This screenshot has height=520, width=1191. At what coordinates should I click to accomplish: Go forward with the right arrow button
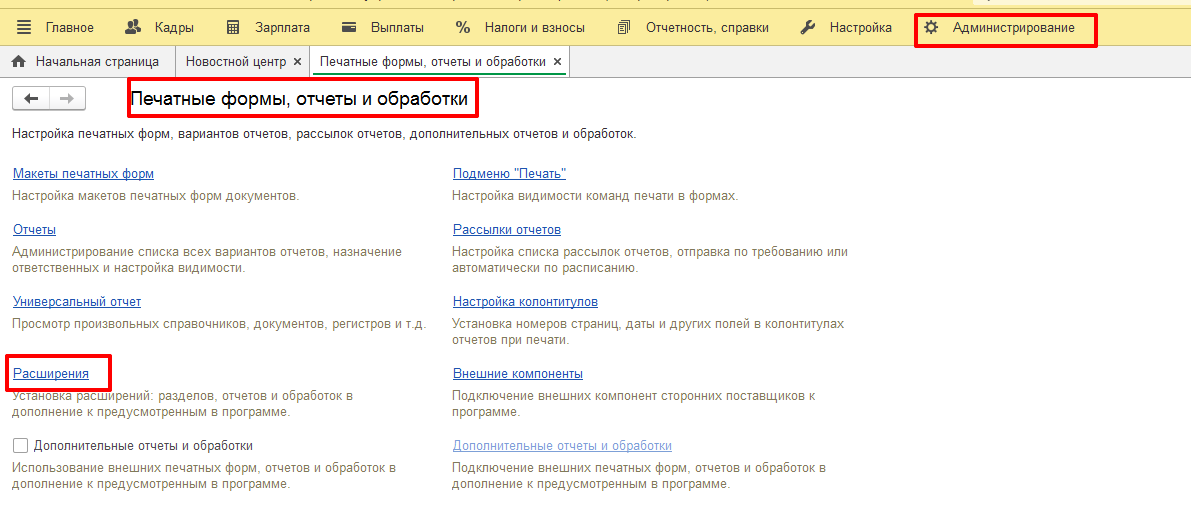point(67,98)
